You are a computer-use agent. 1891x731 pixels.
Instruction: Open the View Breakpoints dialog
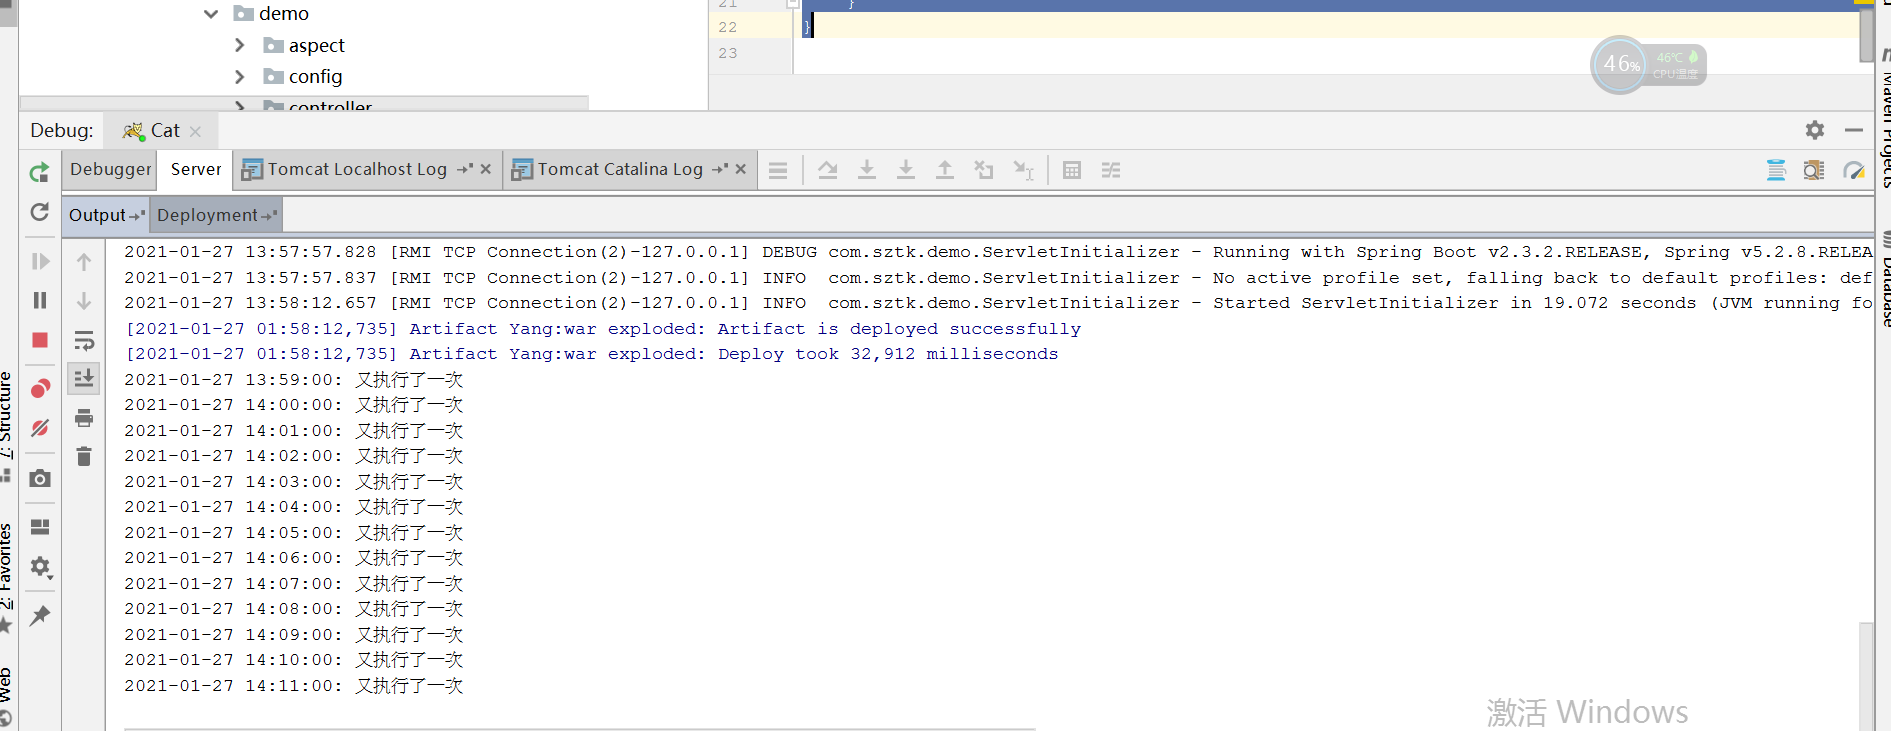click(x=40, y=388)
